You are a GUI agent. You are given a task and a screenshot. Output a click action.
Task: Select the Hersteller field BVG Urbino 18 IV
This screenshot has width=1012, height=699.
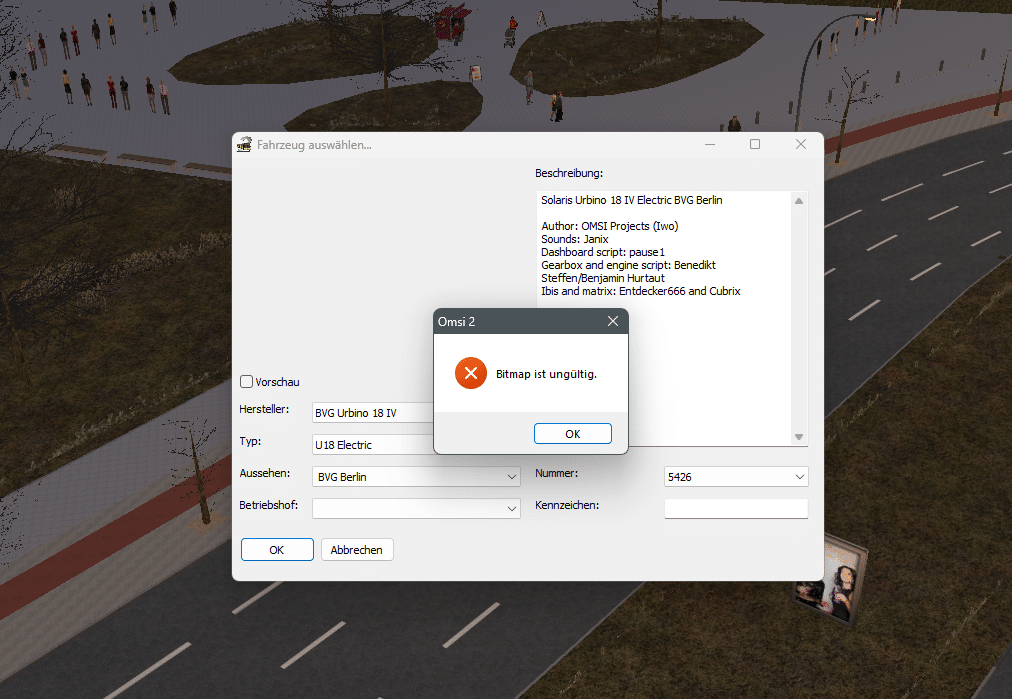[x=372, y=413]
